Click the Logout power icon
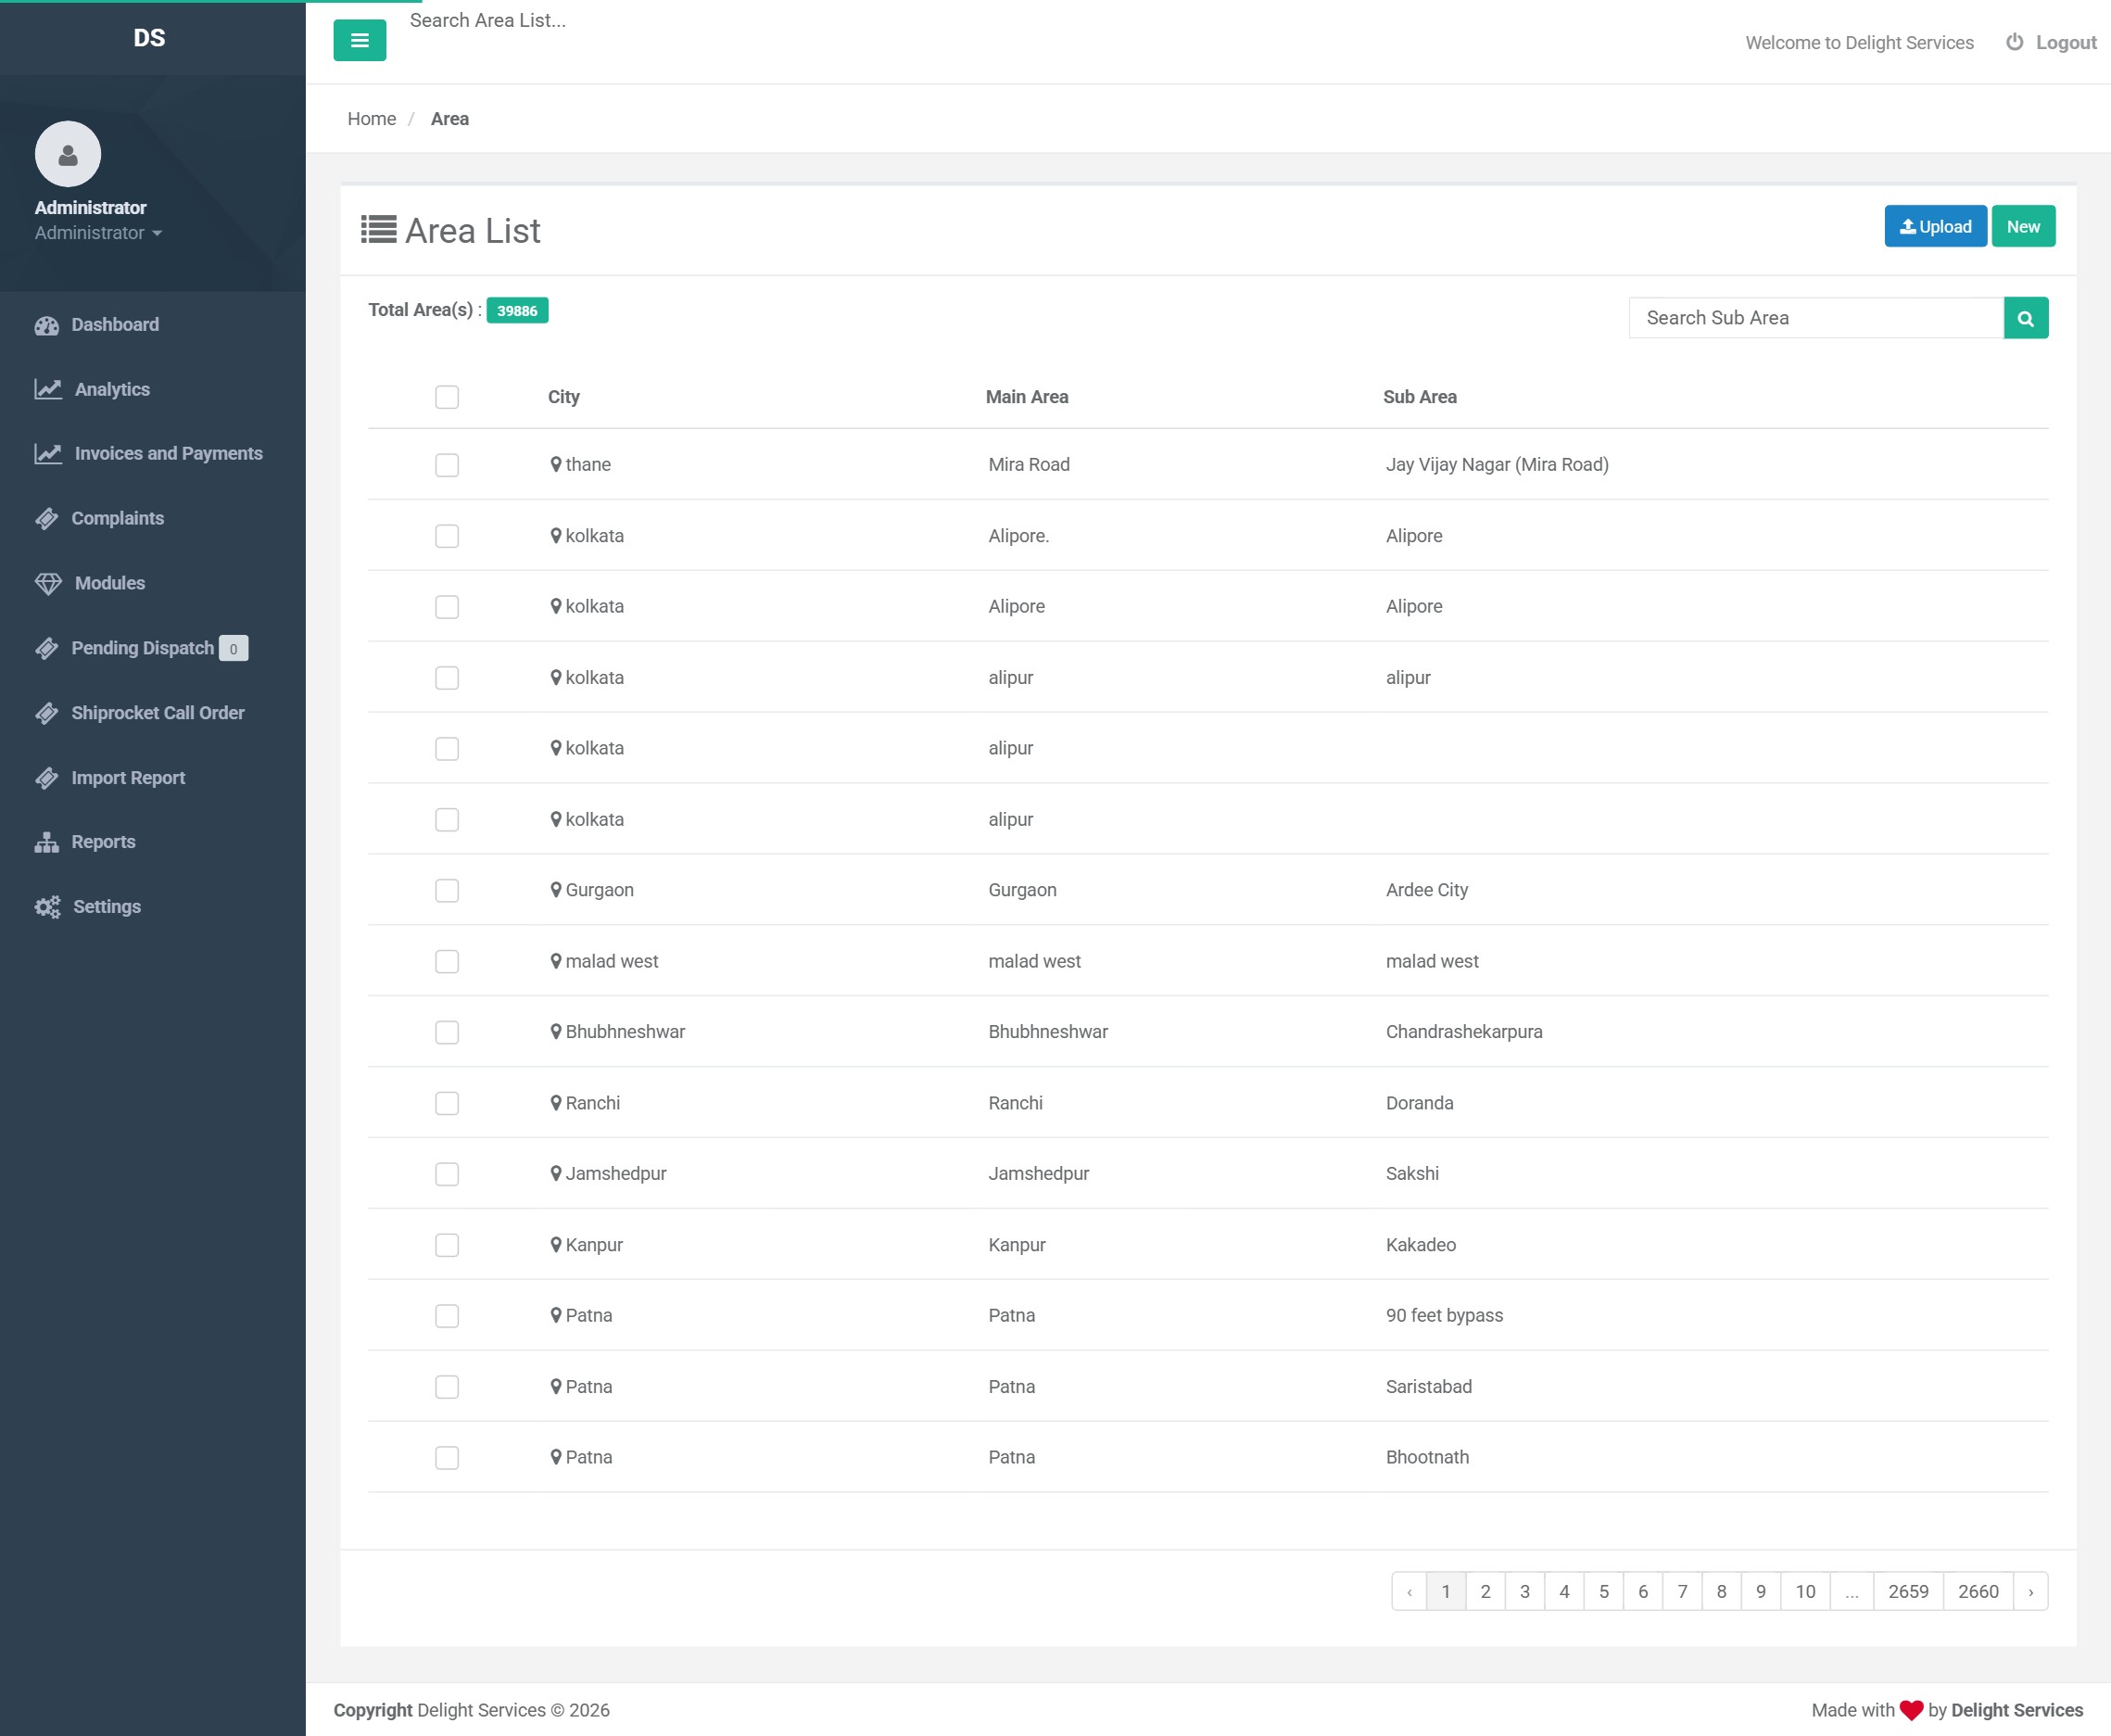 [2014, 42]
